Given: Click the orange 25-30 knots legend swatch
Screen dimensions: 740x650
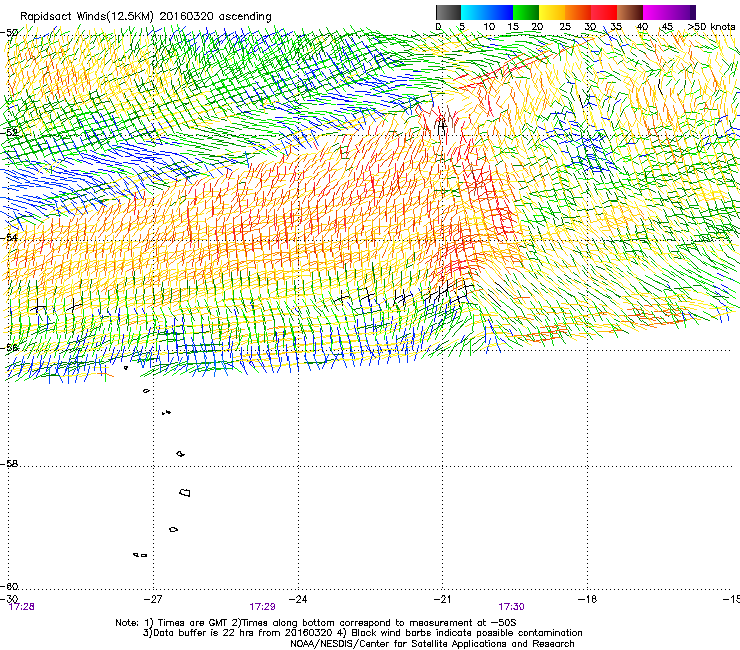Looking at the screenshot, I should tap(578, 12).
